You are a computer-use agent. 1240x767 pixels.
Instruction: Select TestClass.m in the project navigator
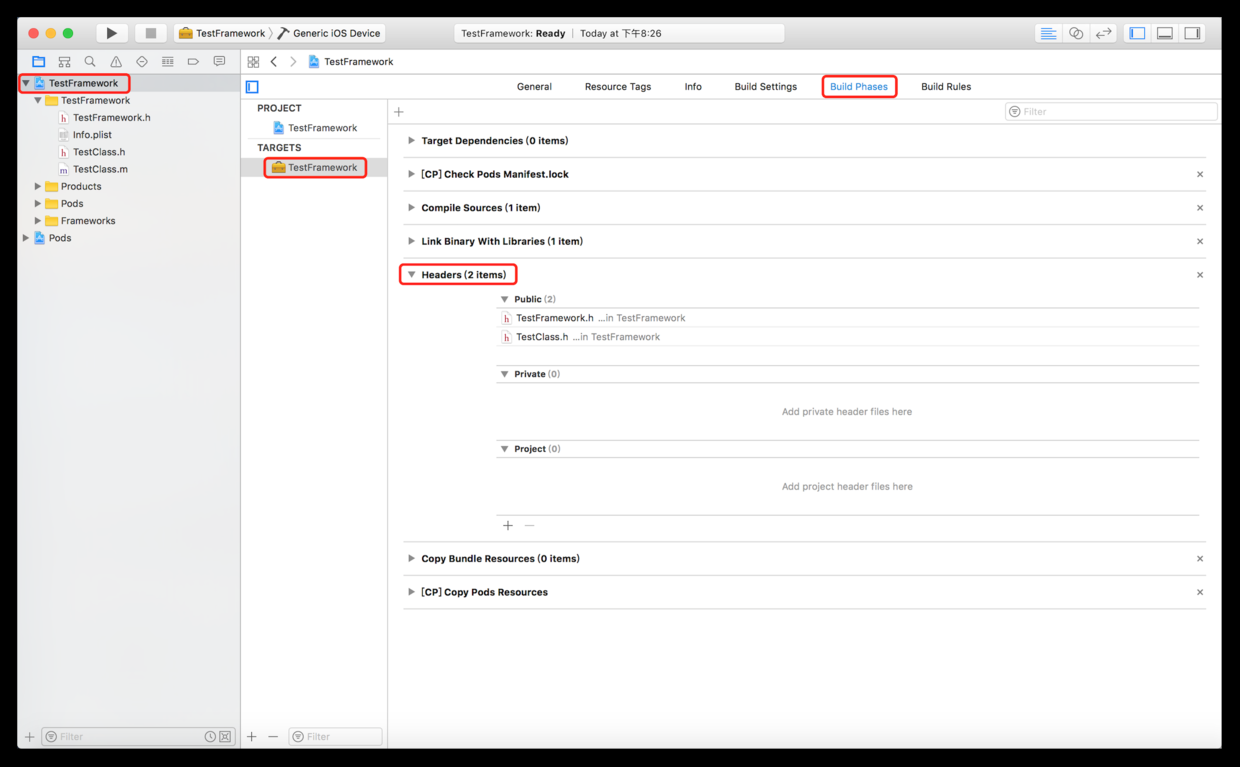pyautogui.click(x=100, y=170)
